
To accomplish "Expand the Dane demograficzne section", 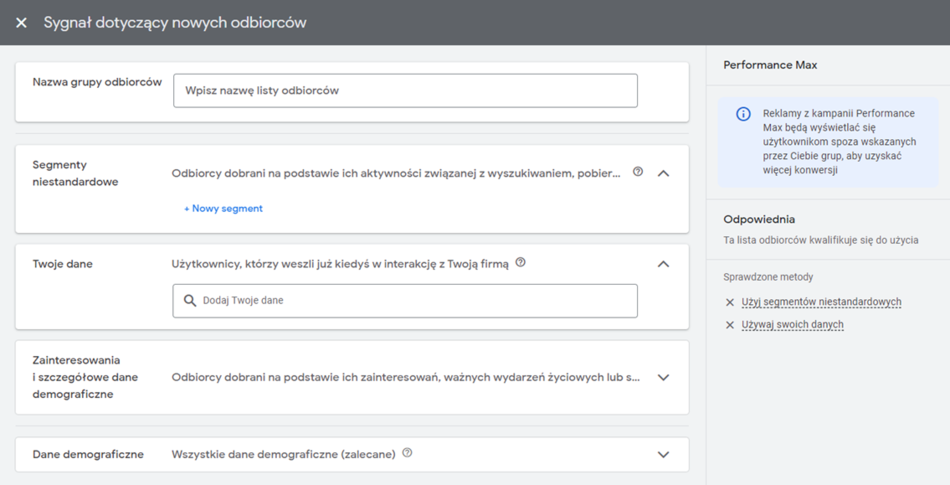I will click(663, 454).
